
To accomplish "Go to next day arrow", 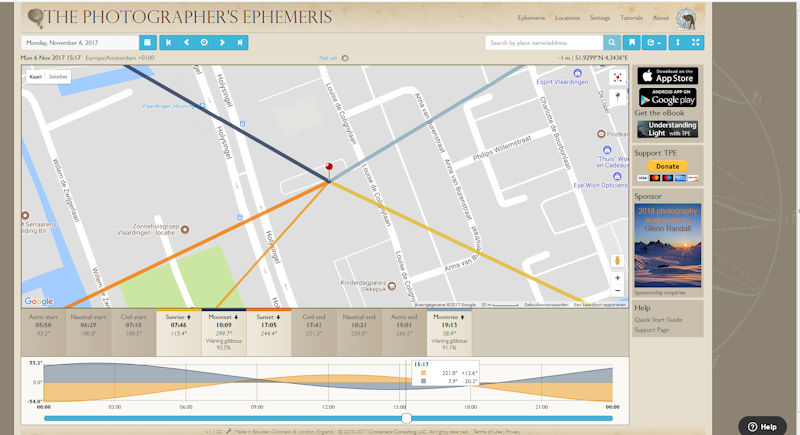I will click(222, 42).
